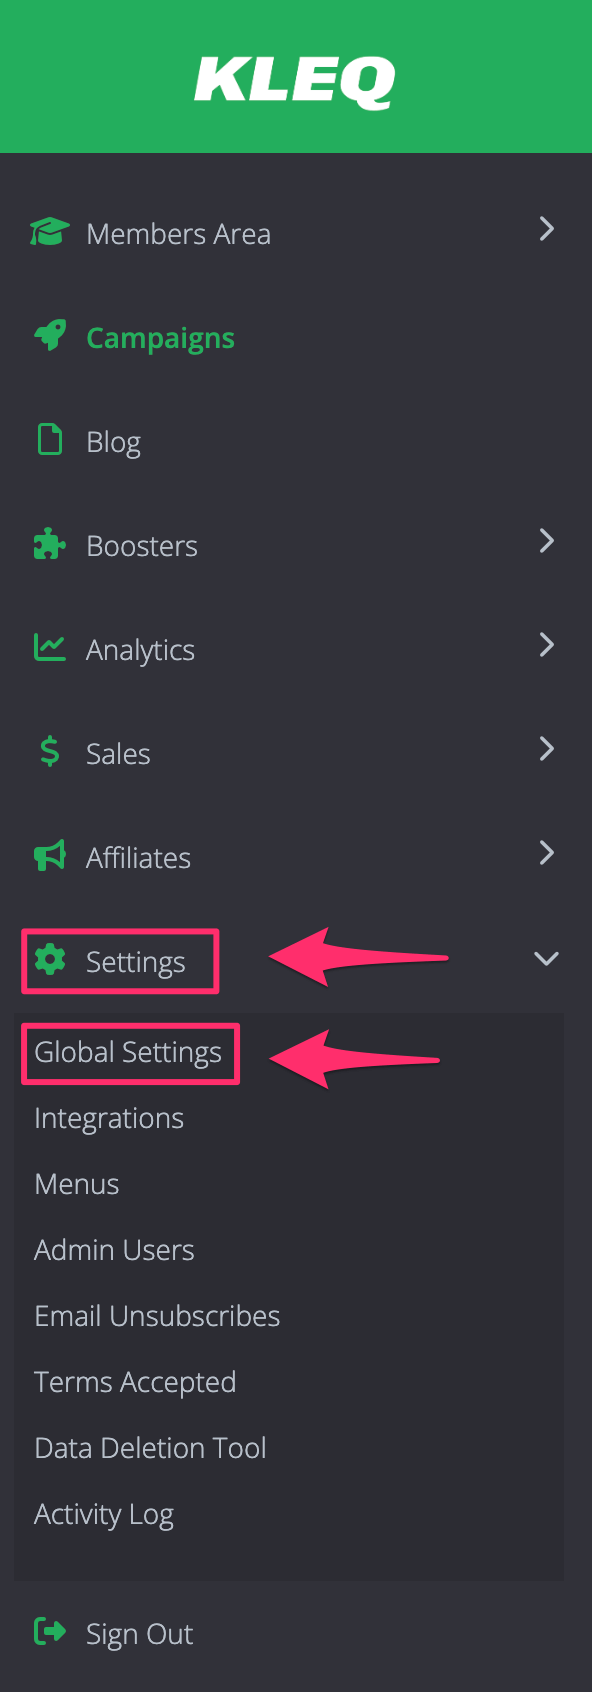Click the Blog page icon

(49, 440)
